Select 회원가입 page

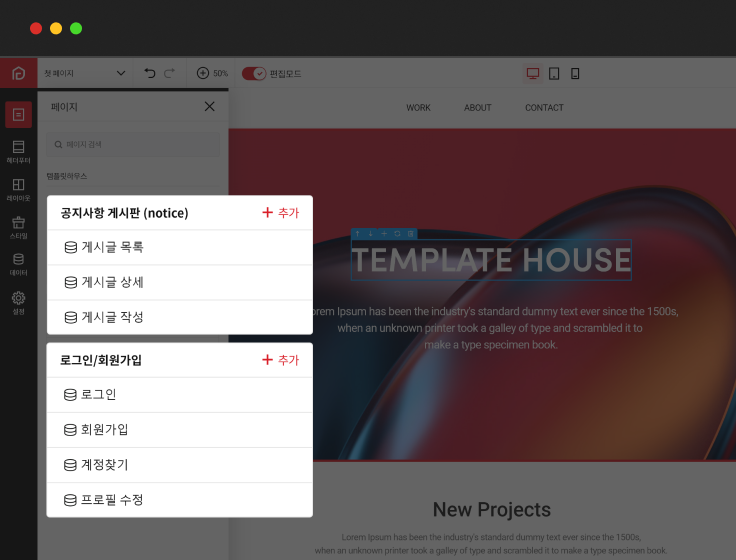tap(180, 430)
